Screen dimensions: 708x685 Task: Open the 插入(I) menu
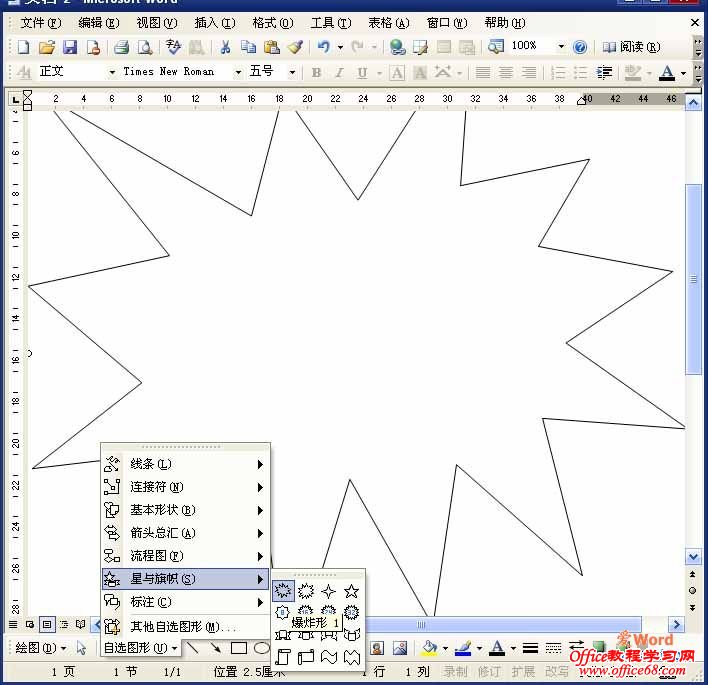(x=214, y=23)
